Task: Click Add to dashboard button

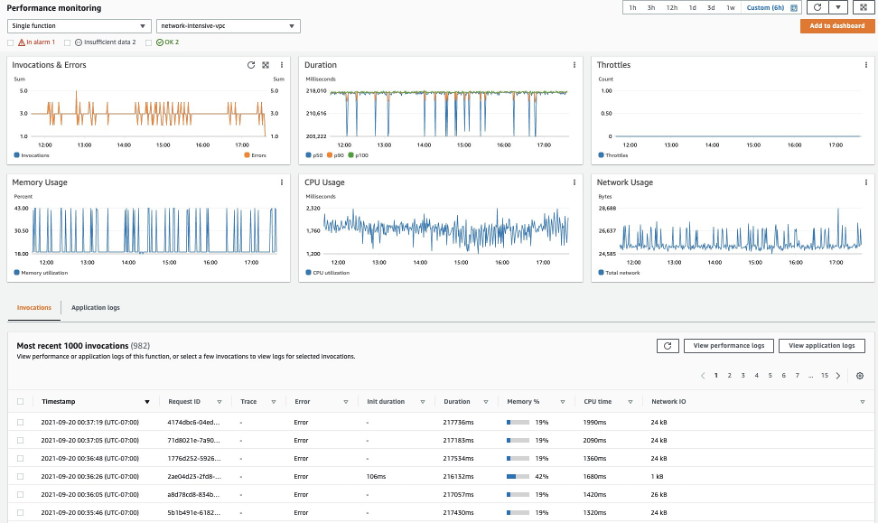Action: [837, 26]
